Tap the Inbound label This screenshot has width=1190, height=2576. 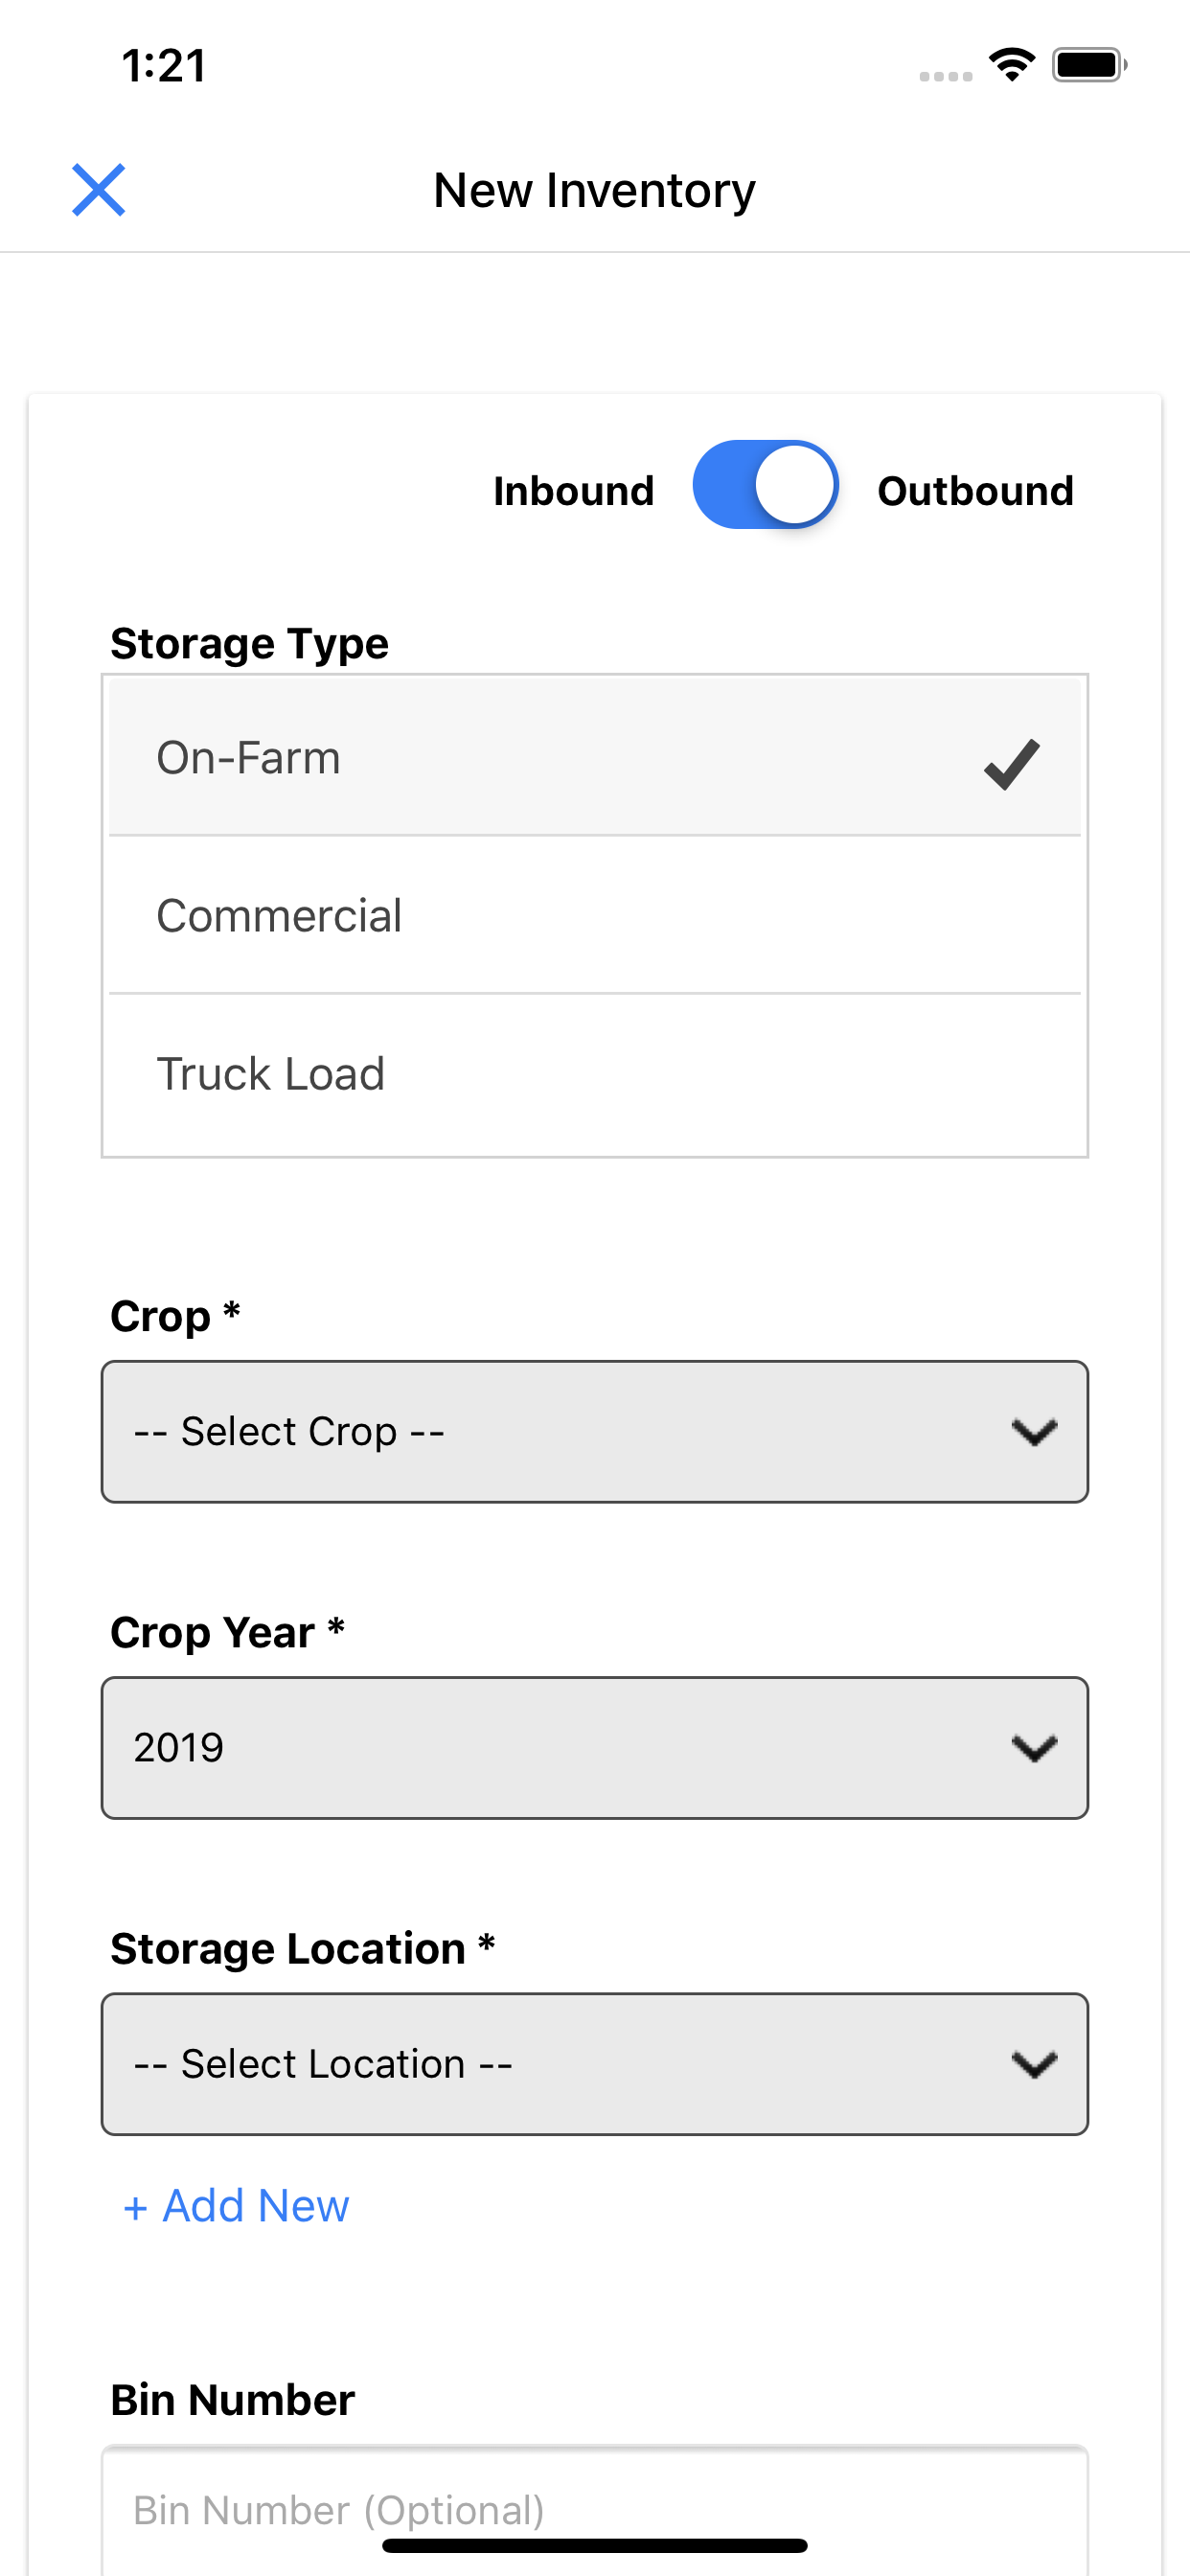573,491
